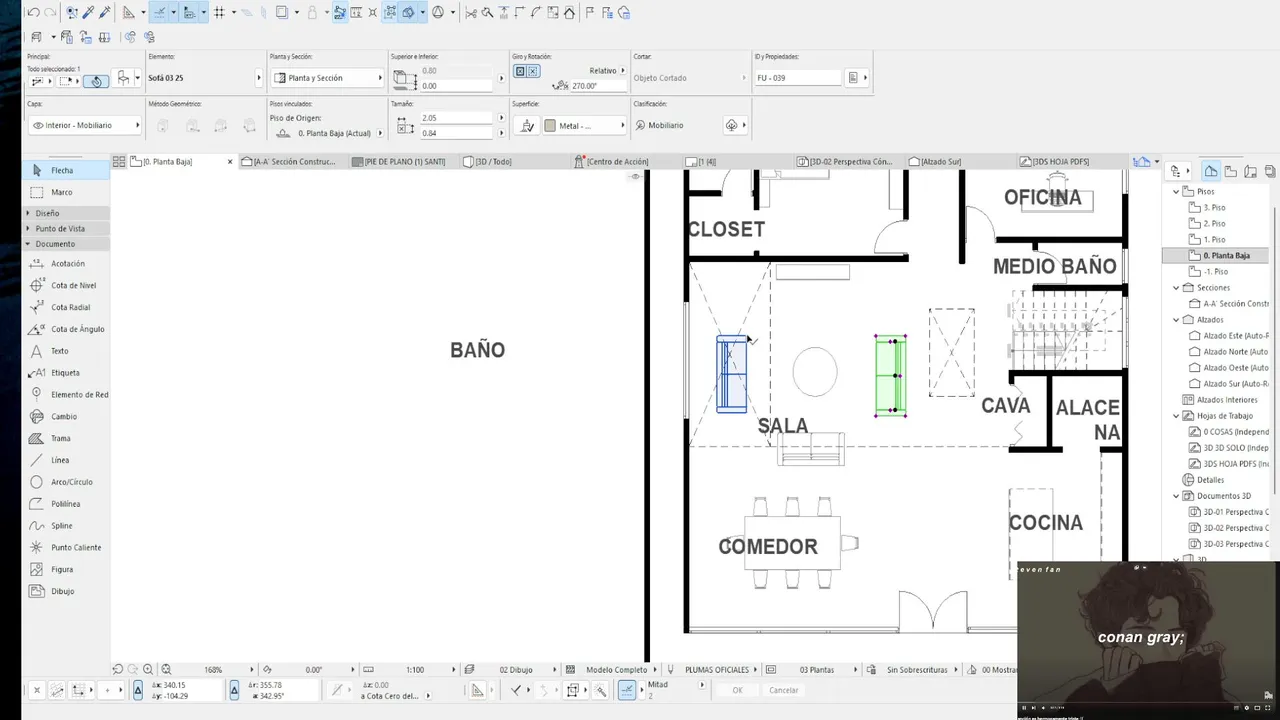Viewport: 1280px width, 720px height.
Task: Select the eyedropper pick-up parameters tool
Action: 88,13
